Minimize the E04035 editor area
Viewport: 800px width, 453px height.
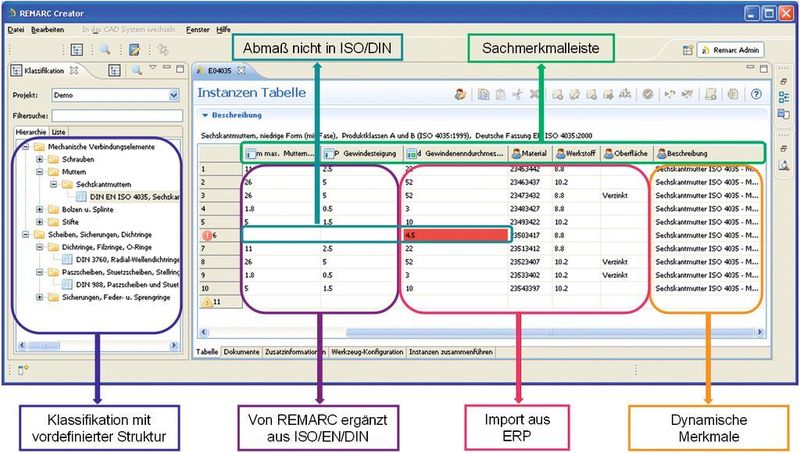click(750, 67)
